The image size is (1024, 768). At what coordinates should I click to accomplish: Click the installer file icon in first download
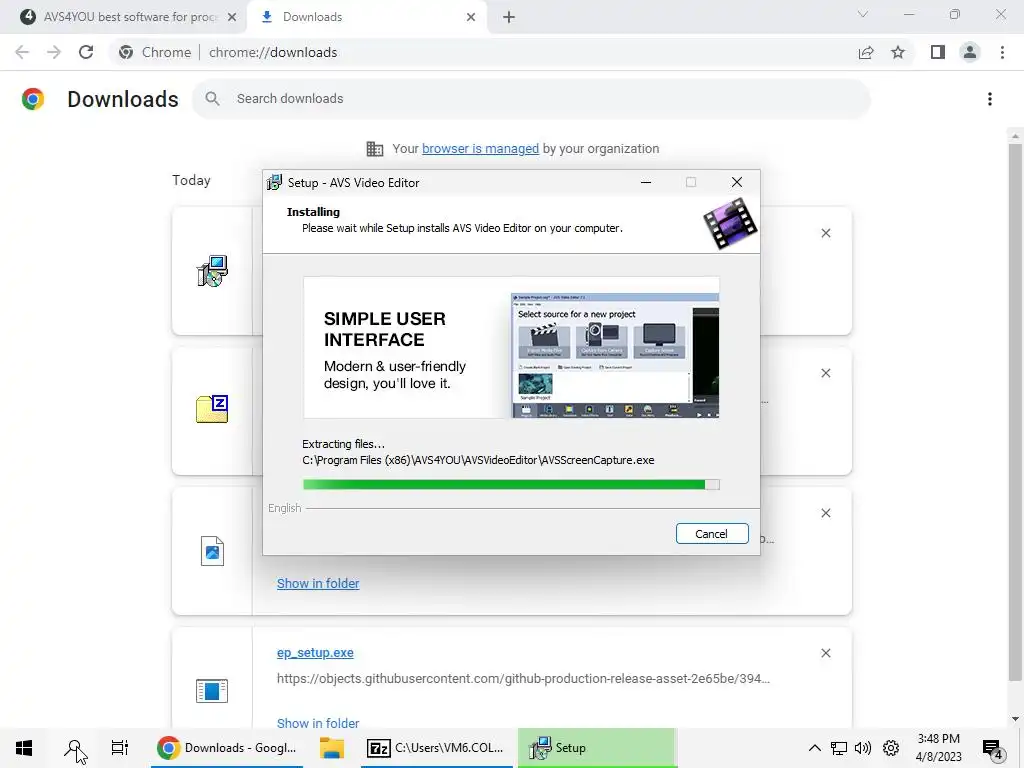(x=212, y=271)
